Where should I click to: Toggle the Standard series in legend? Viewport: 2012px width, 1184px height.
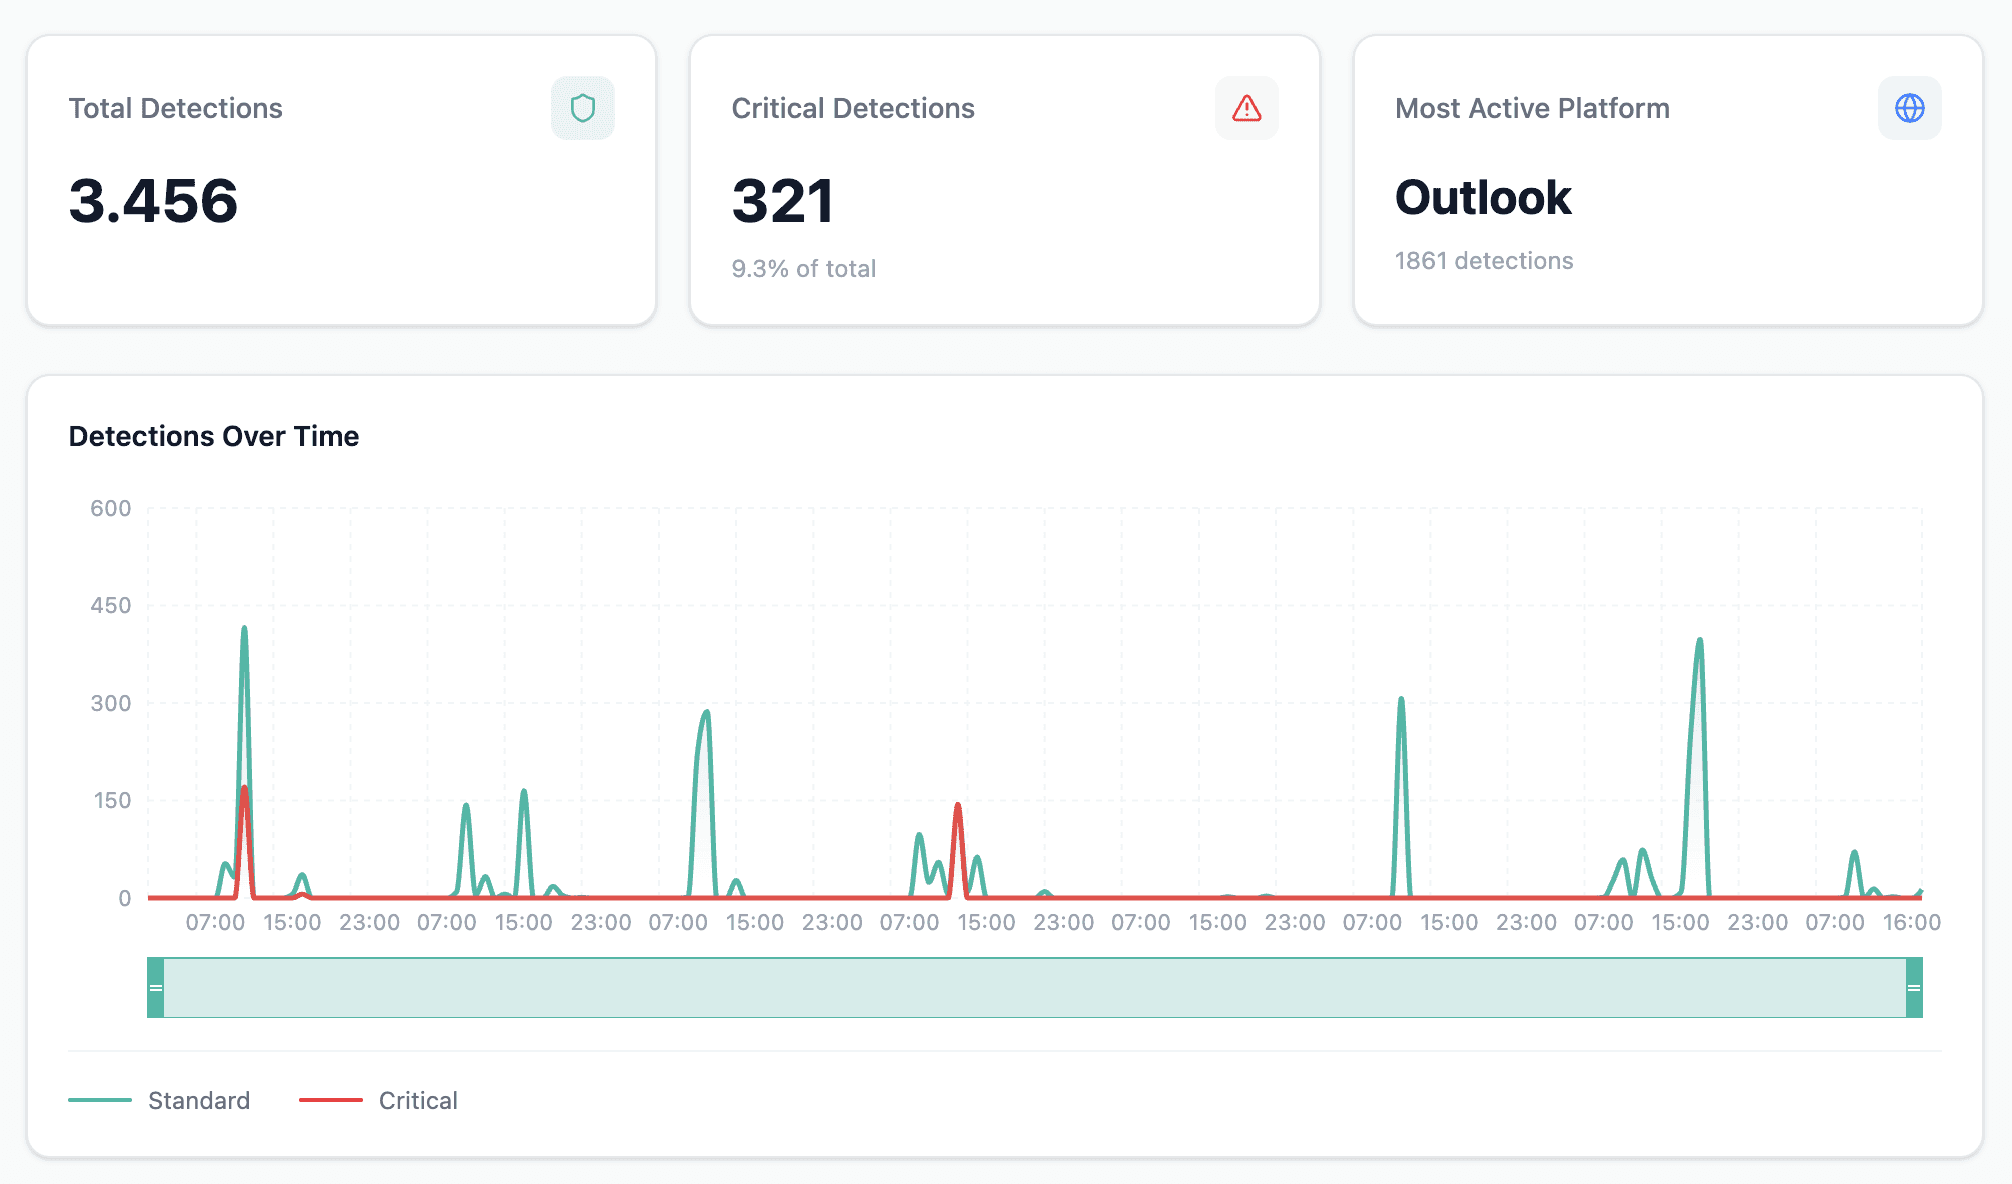click(198, 1100)
